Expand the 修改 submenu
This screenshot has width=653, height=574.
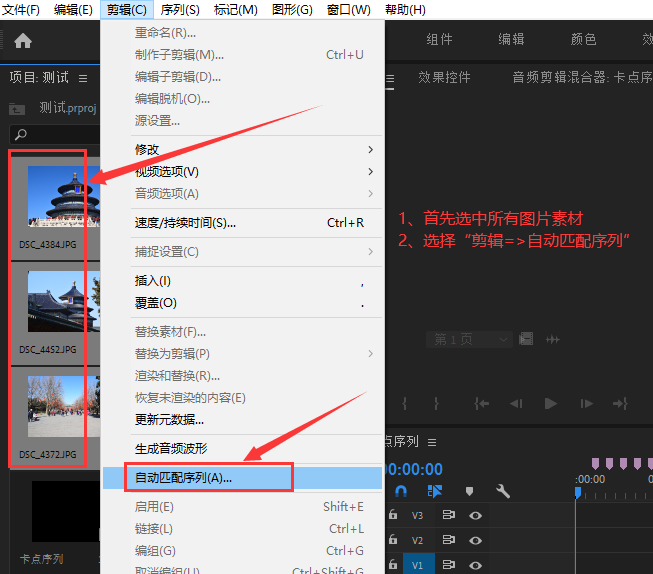coord(242,150)
